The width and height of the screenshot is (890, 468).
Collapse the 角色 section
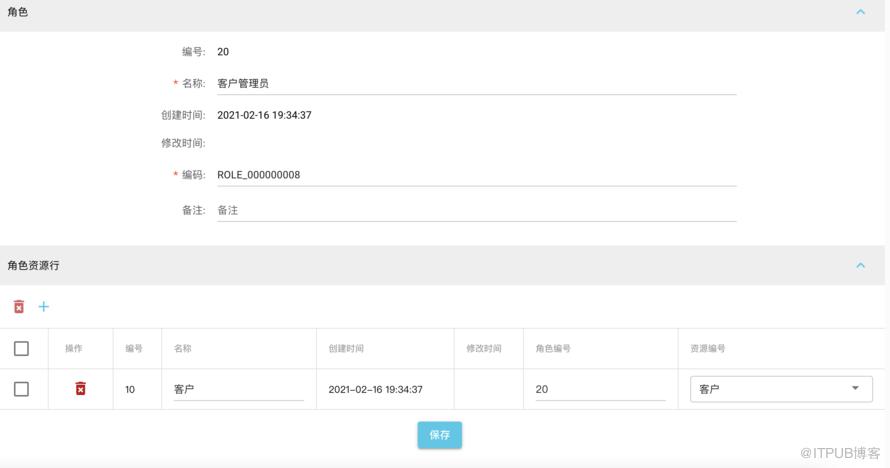tap(860, 12)
